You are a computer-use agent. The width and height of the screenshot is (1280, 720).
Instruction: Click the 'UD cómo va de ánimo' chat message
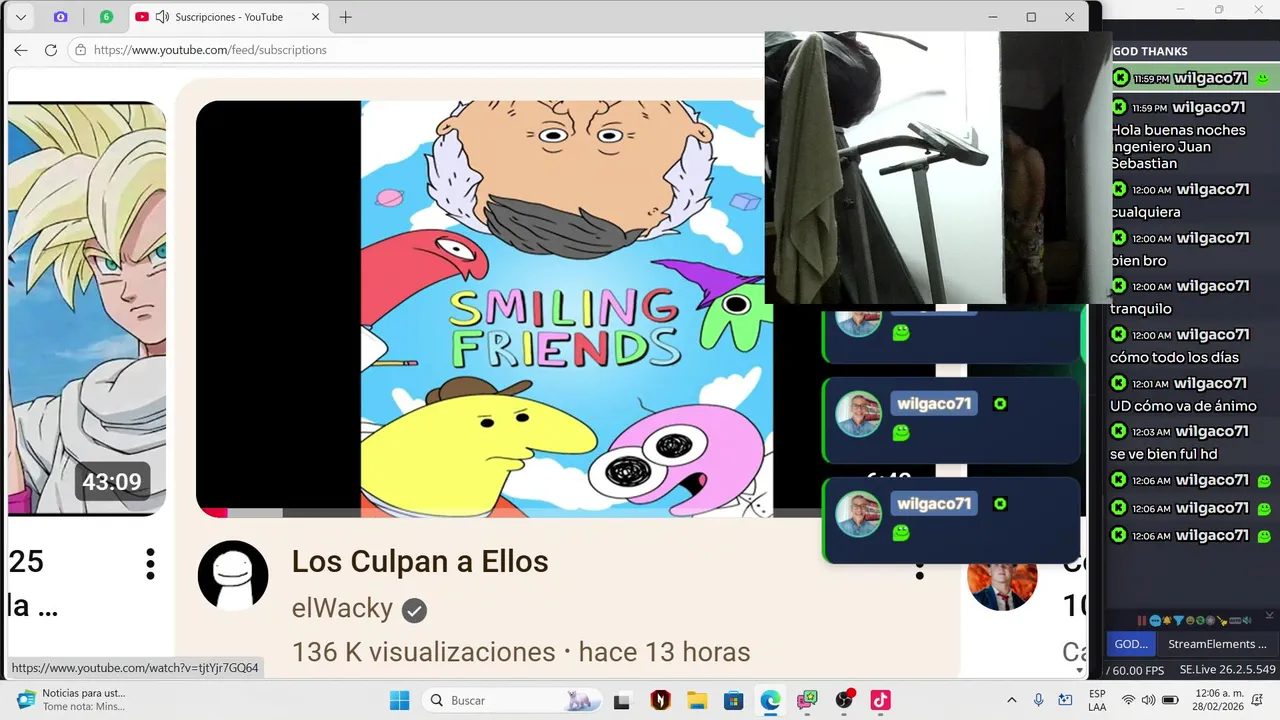(x=1183, y=406)
